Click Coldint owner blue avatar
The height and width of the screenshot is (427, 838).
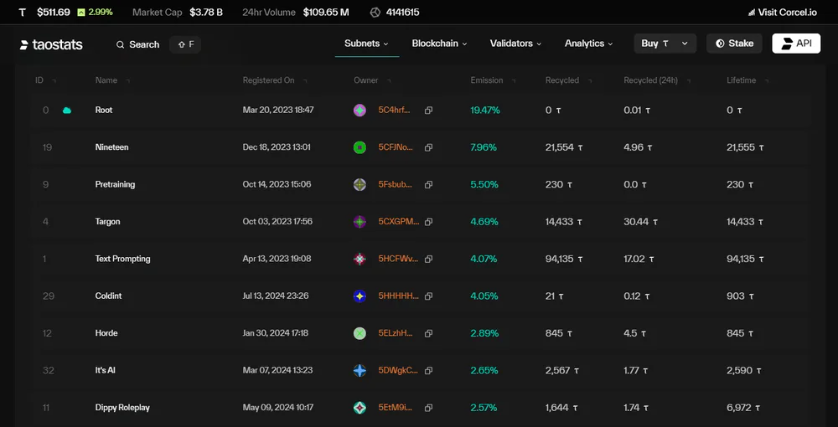[360, 296]
